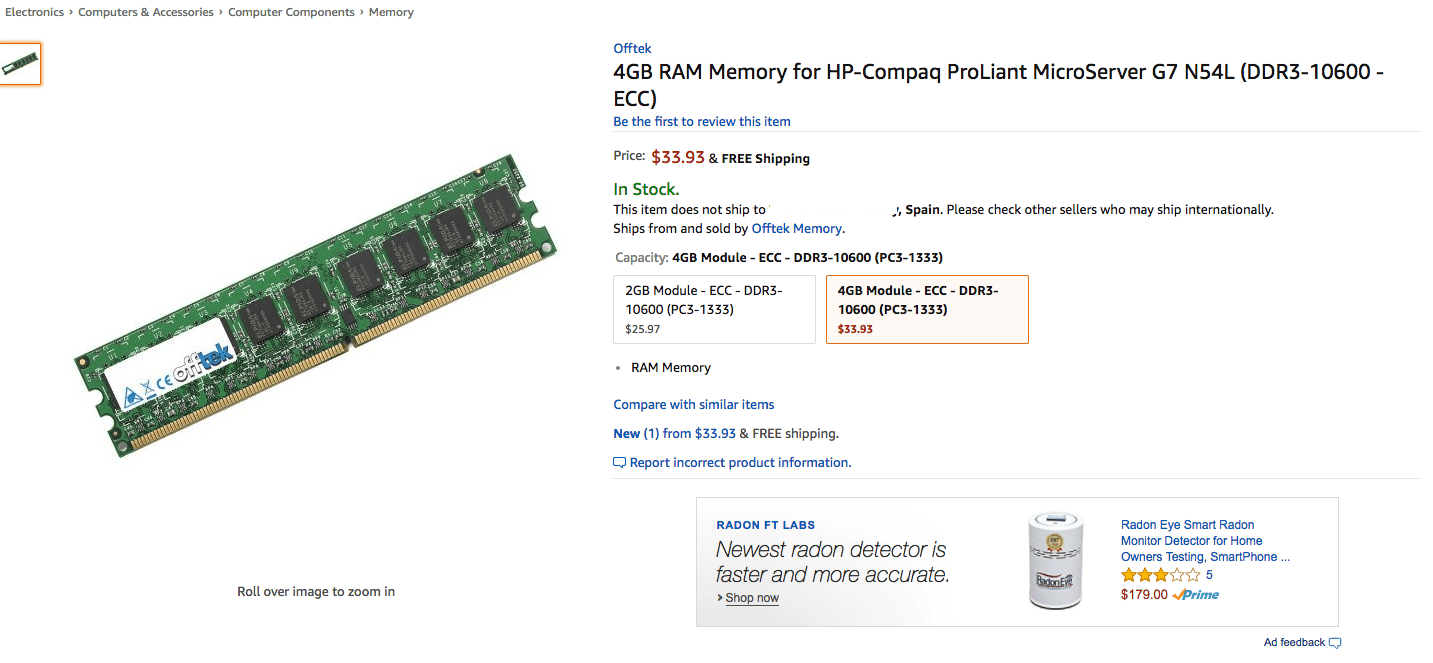The width and height of the screenshot is (1433, 663).
Task: Click the Offtek brand link above title
Action: [x=632, y=48]
